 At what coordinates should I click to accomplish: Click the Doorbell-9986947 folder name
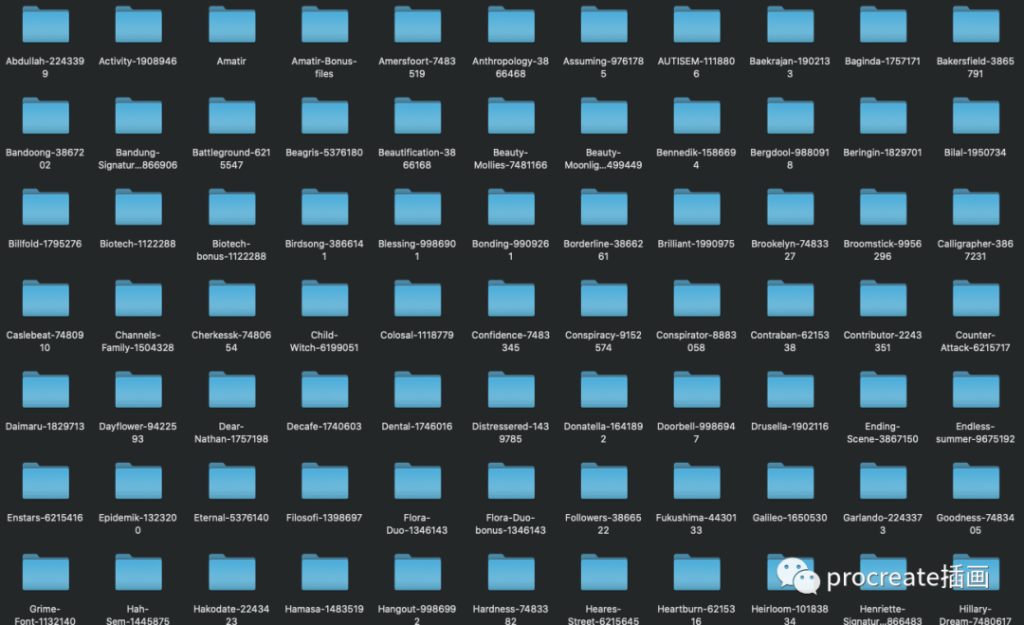(x=696, y=433)
